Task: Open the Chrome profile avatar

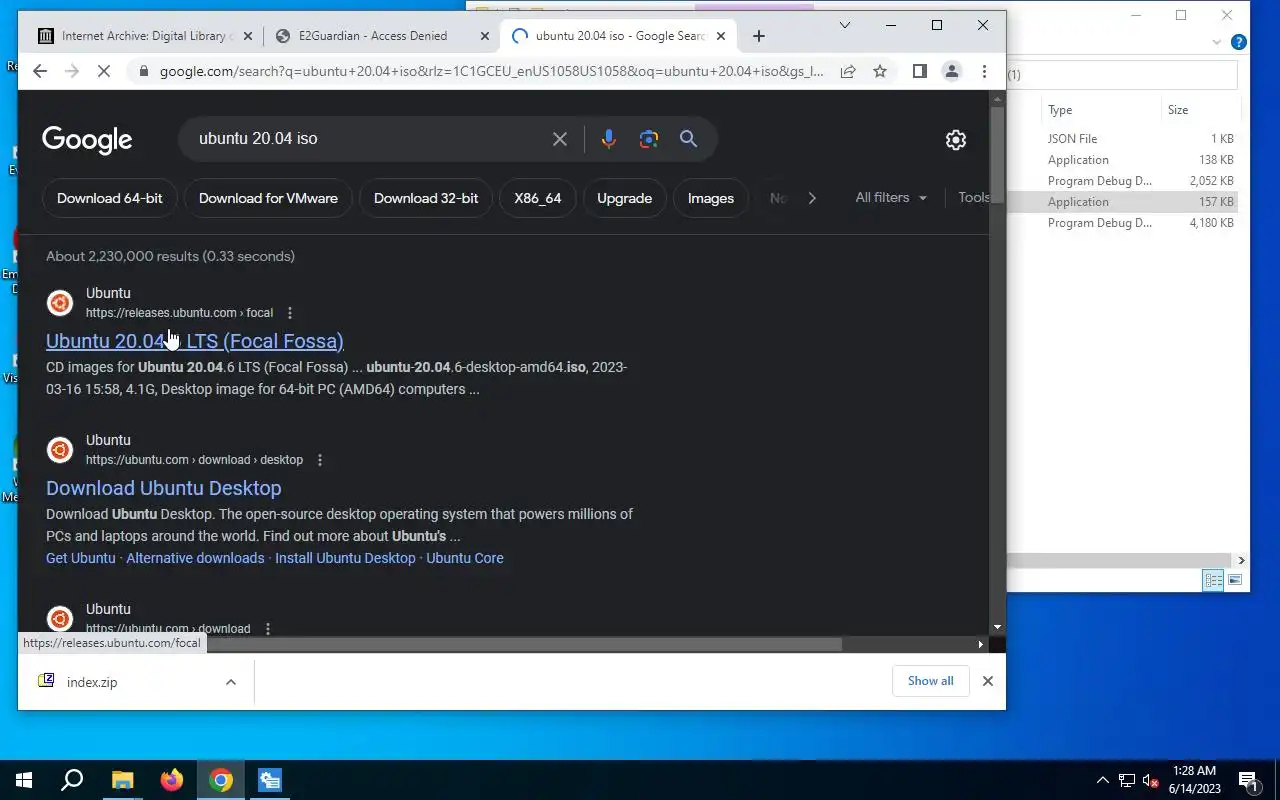Action: click(952, 71)
